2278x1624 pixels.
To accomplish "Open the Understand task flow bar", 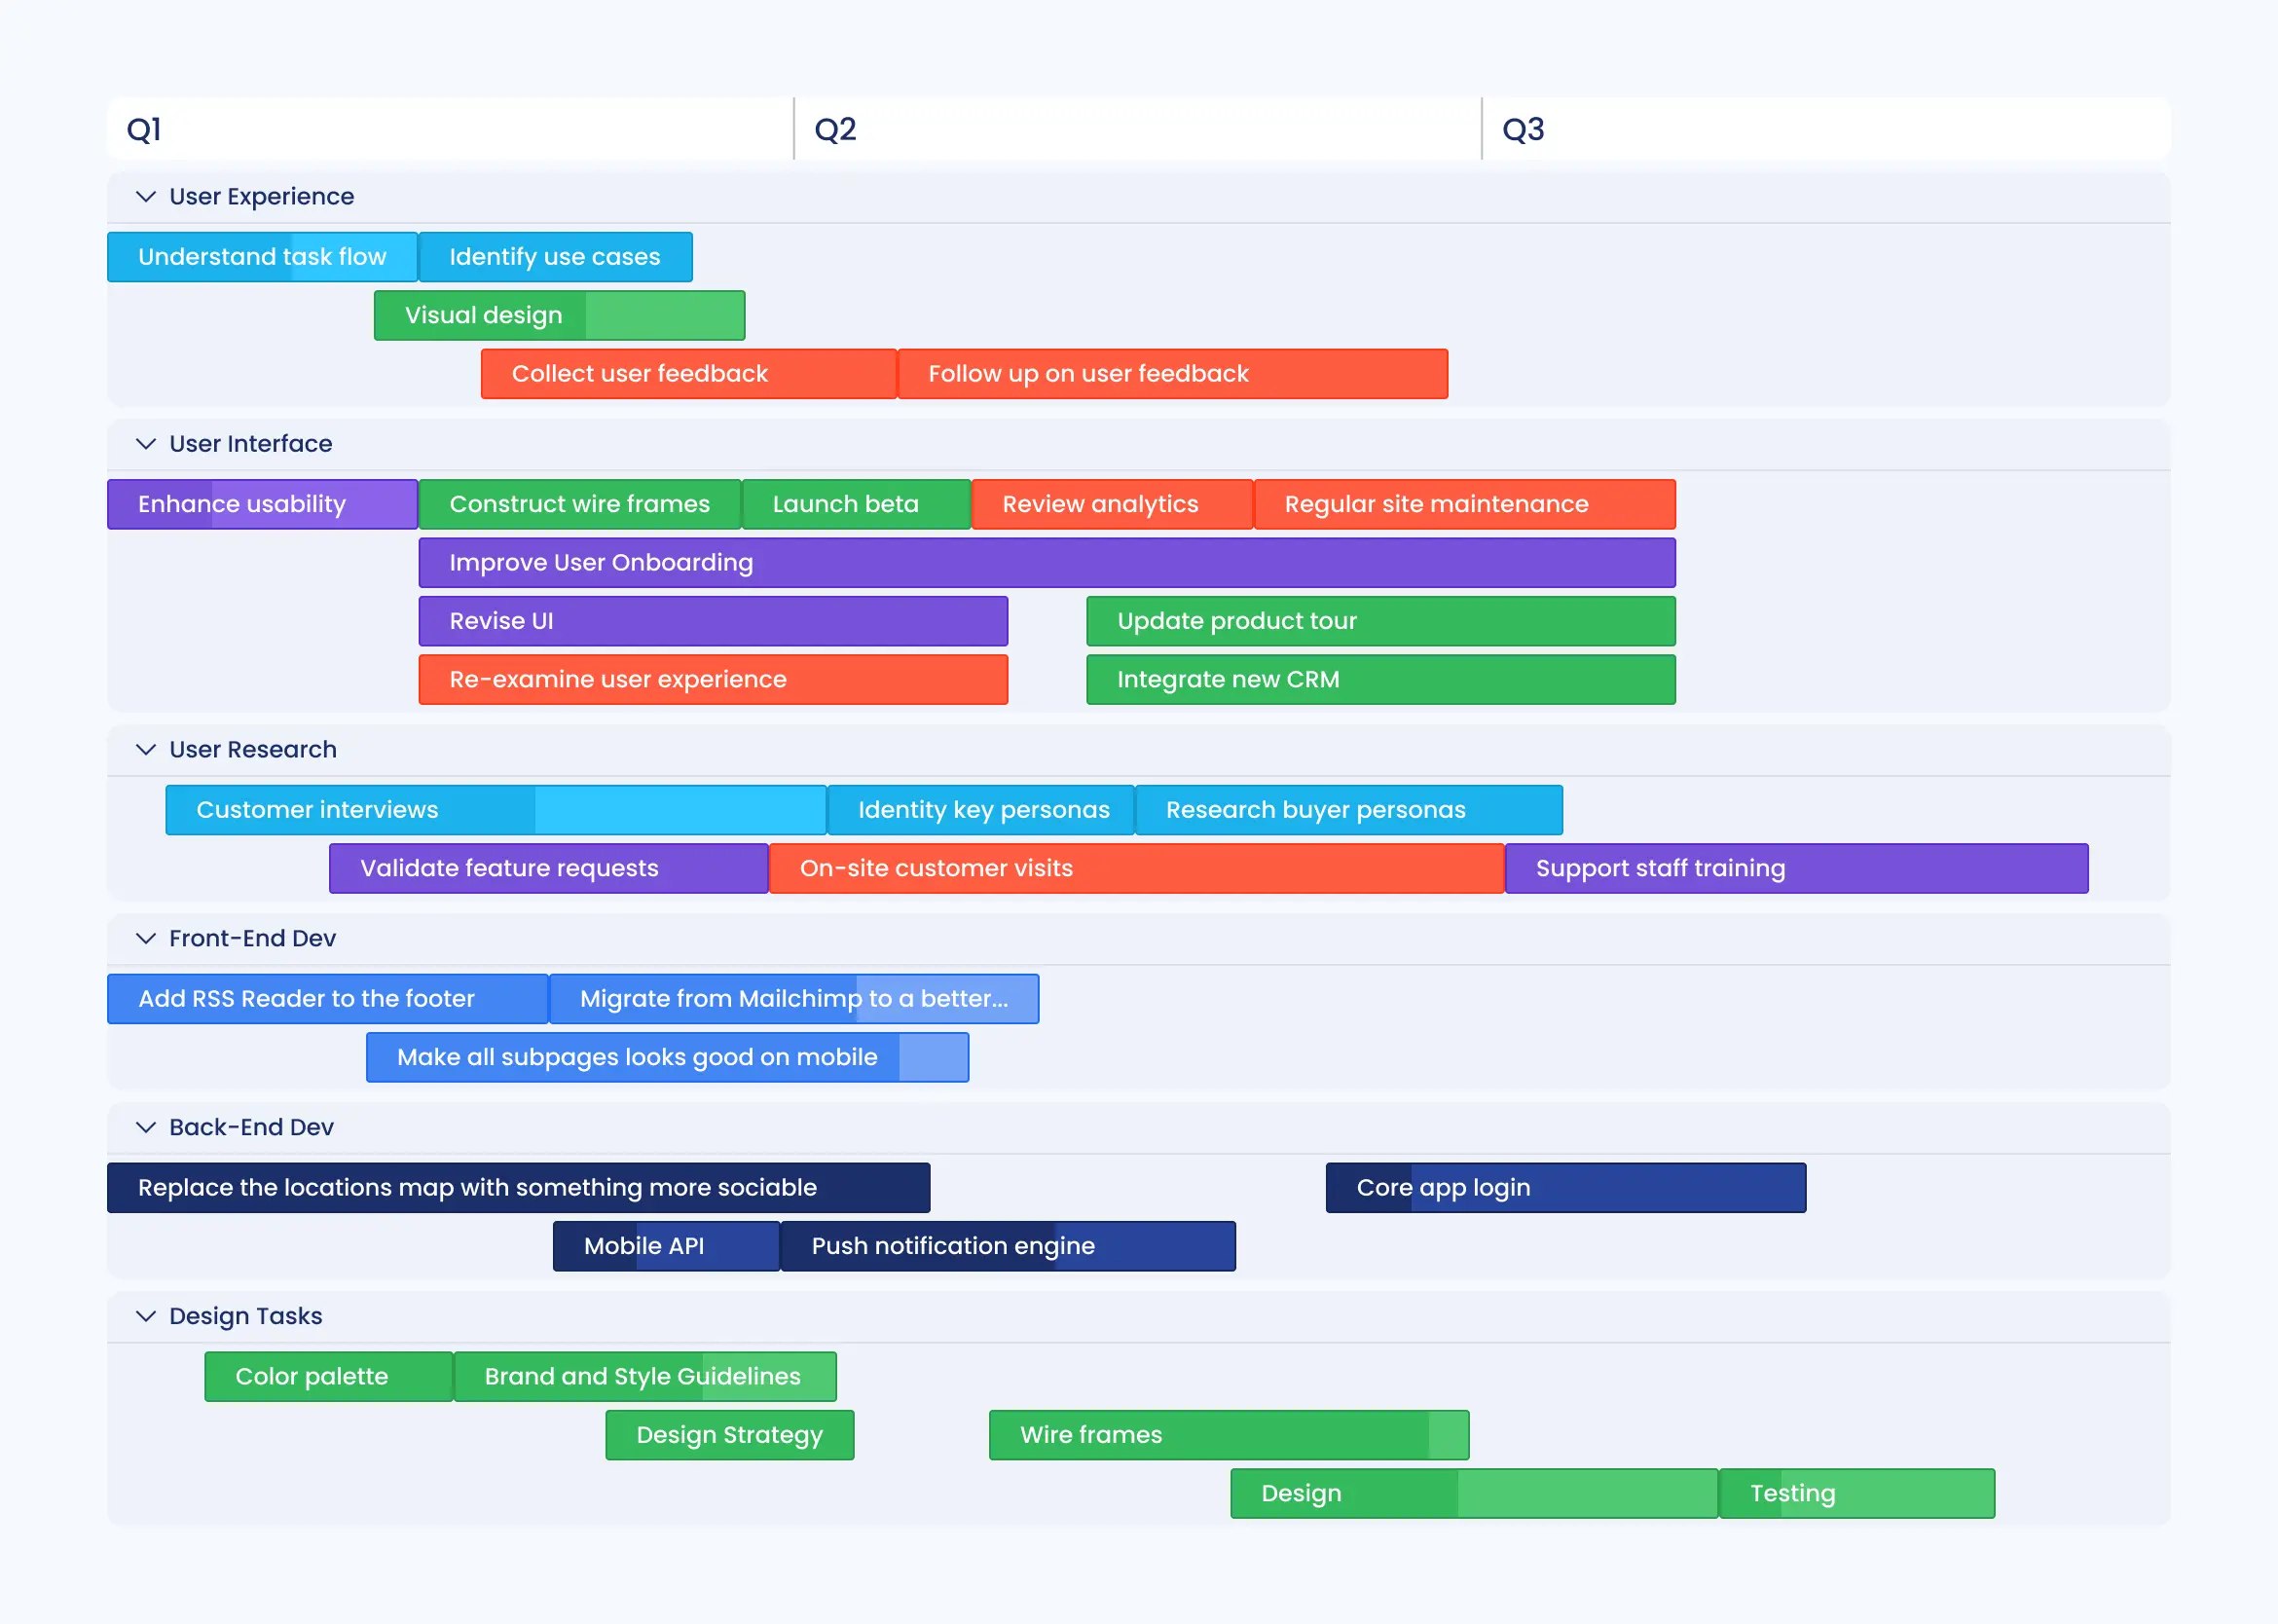I will pos(262,257).
